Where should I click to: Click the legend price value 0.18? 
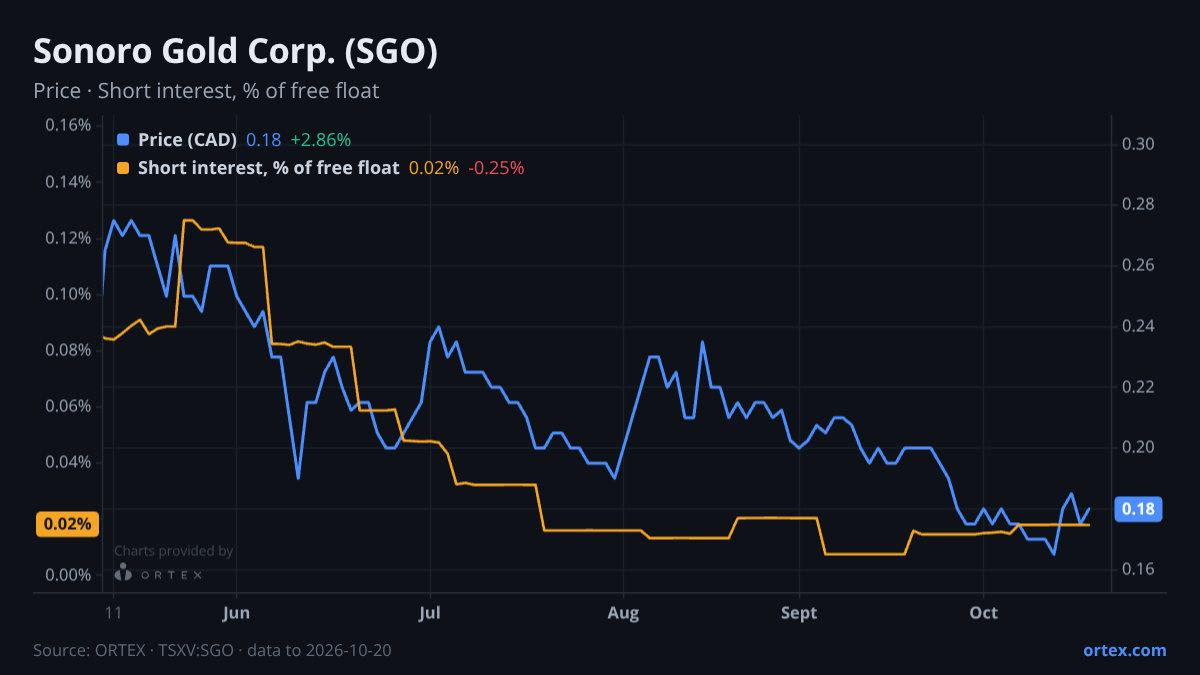264,140
